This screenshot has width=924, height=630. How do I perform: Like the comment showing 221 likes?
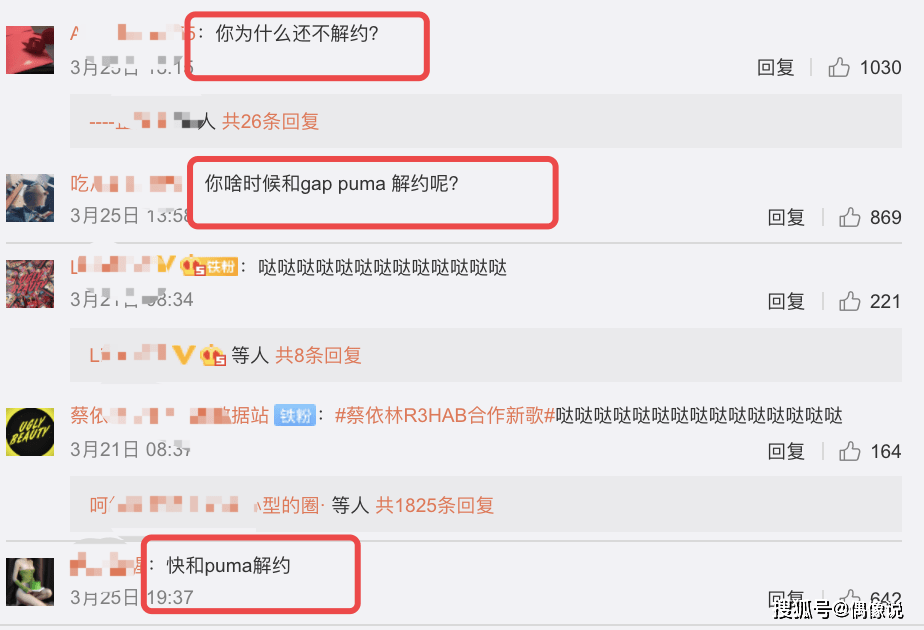coord(849,301)
